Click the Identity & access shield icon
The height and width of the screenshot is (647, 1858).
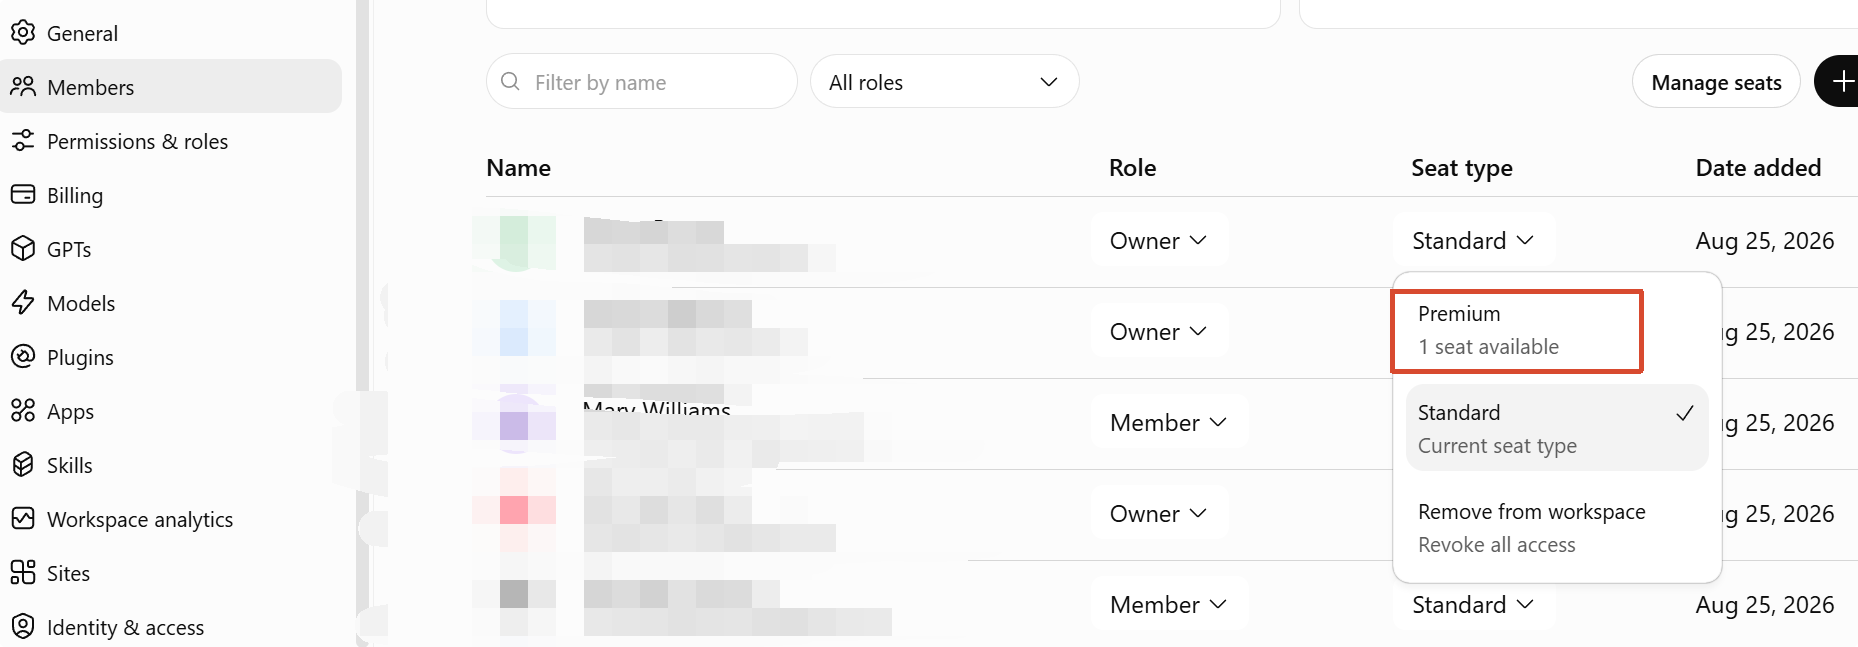click(23, 627)
